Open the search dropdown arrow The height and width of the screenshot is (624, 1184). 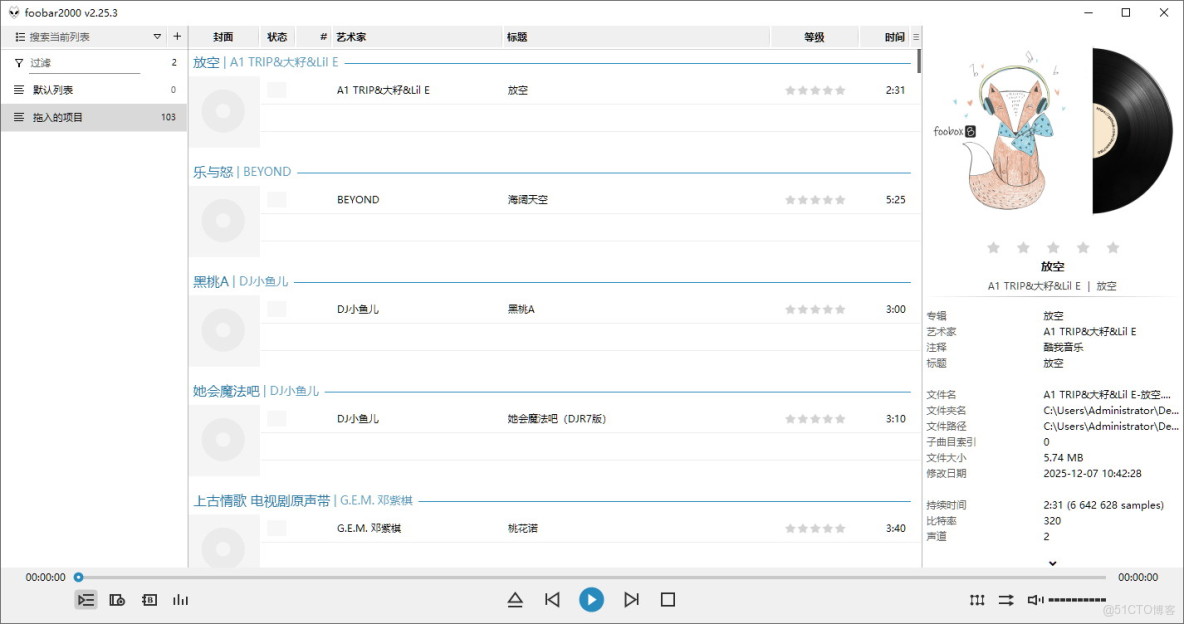(x=157, y=36)
